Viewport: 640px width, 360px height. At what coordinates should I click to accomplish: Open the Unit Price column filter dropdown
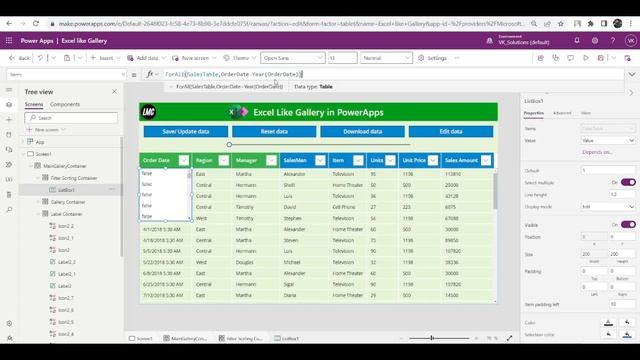coord(433,160)
